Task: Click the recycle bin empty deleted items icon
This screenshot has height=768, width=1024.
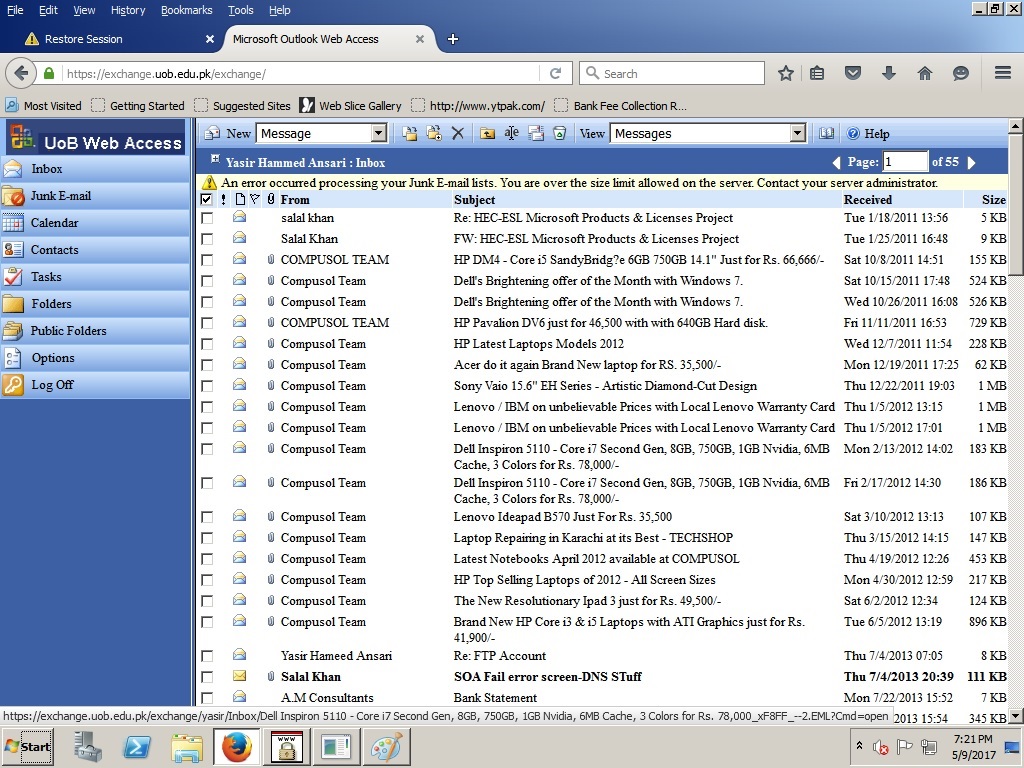Action: click(560, 133)
